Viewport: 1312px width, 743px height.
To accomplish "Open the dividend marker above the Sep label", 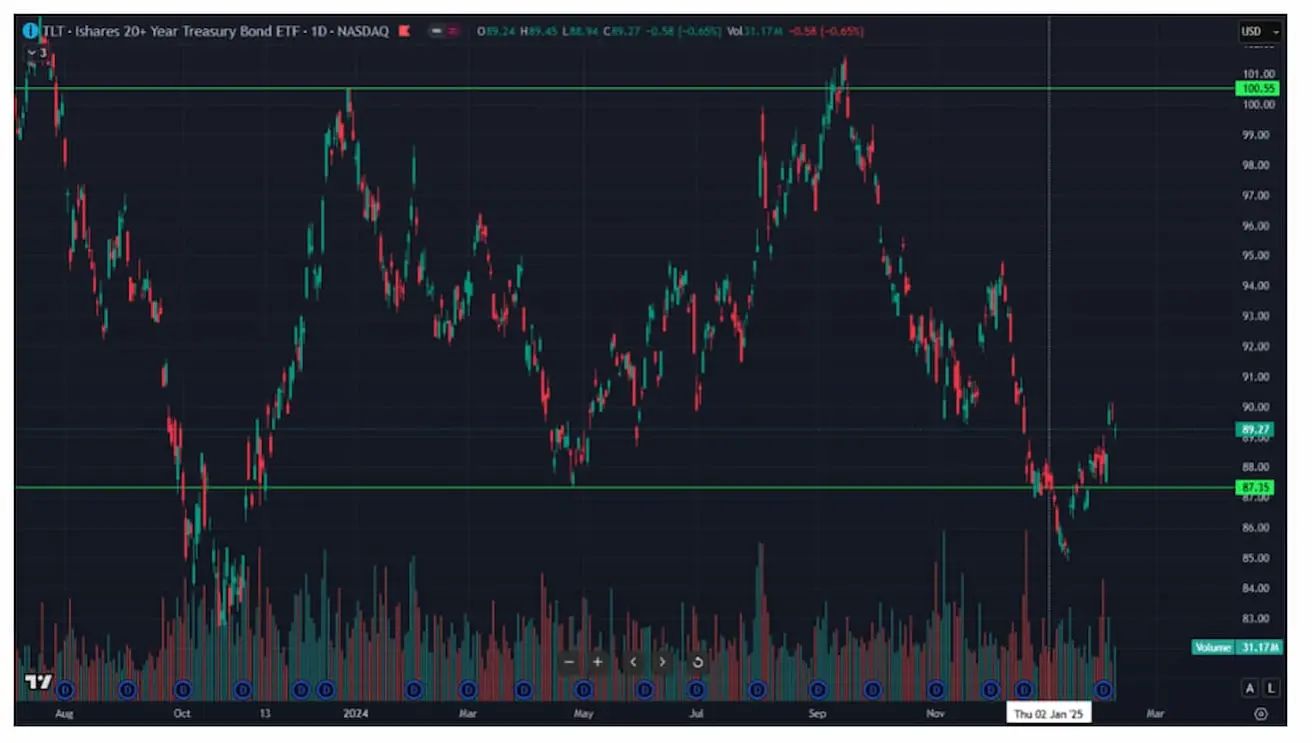I will click(x=819, y=689).
